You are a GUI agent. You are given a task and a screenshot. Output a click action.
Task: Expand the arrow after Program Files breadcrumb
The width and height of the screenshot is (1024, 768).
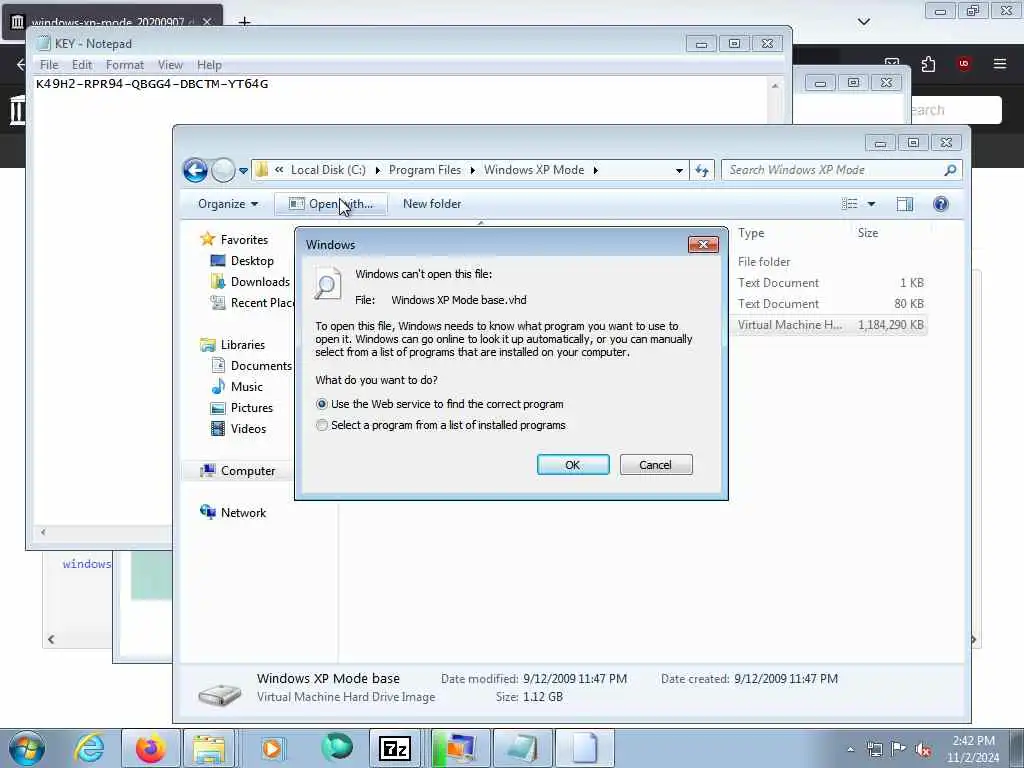[x=472, y=170]
